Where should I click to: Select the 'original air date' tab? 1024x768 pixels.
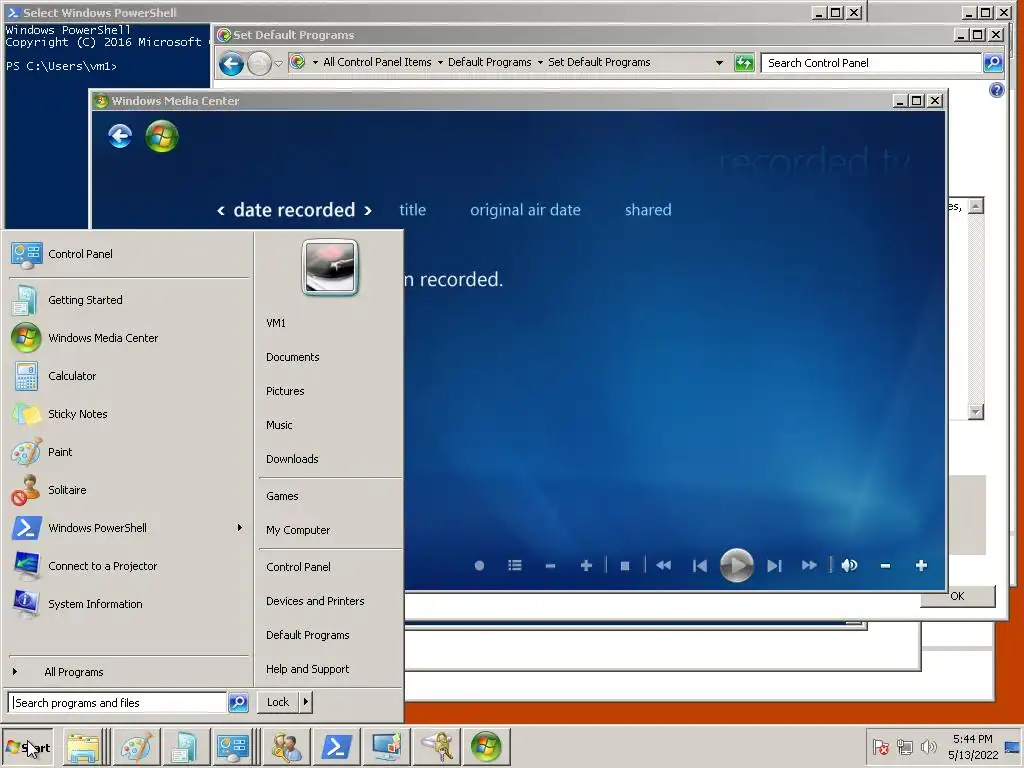(x=525, y=210)
